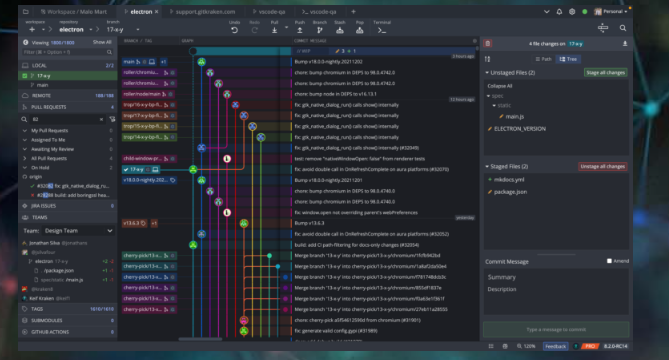The width and height of the screenshot is (669, 360).
Task: Click the search magnifier in top toolbar
Action: click(x=623, y=28)
